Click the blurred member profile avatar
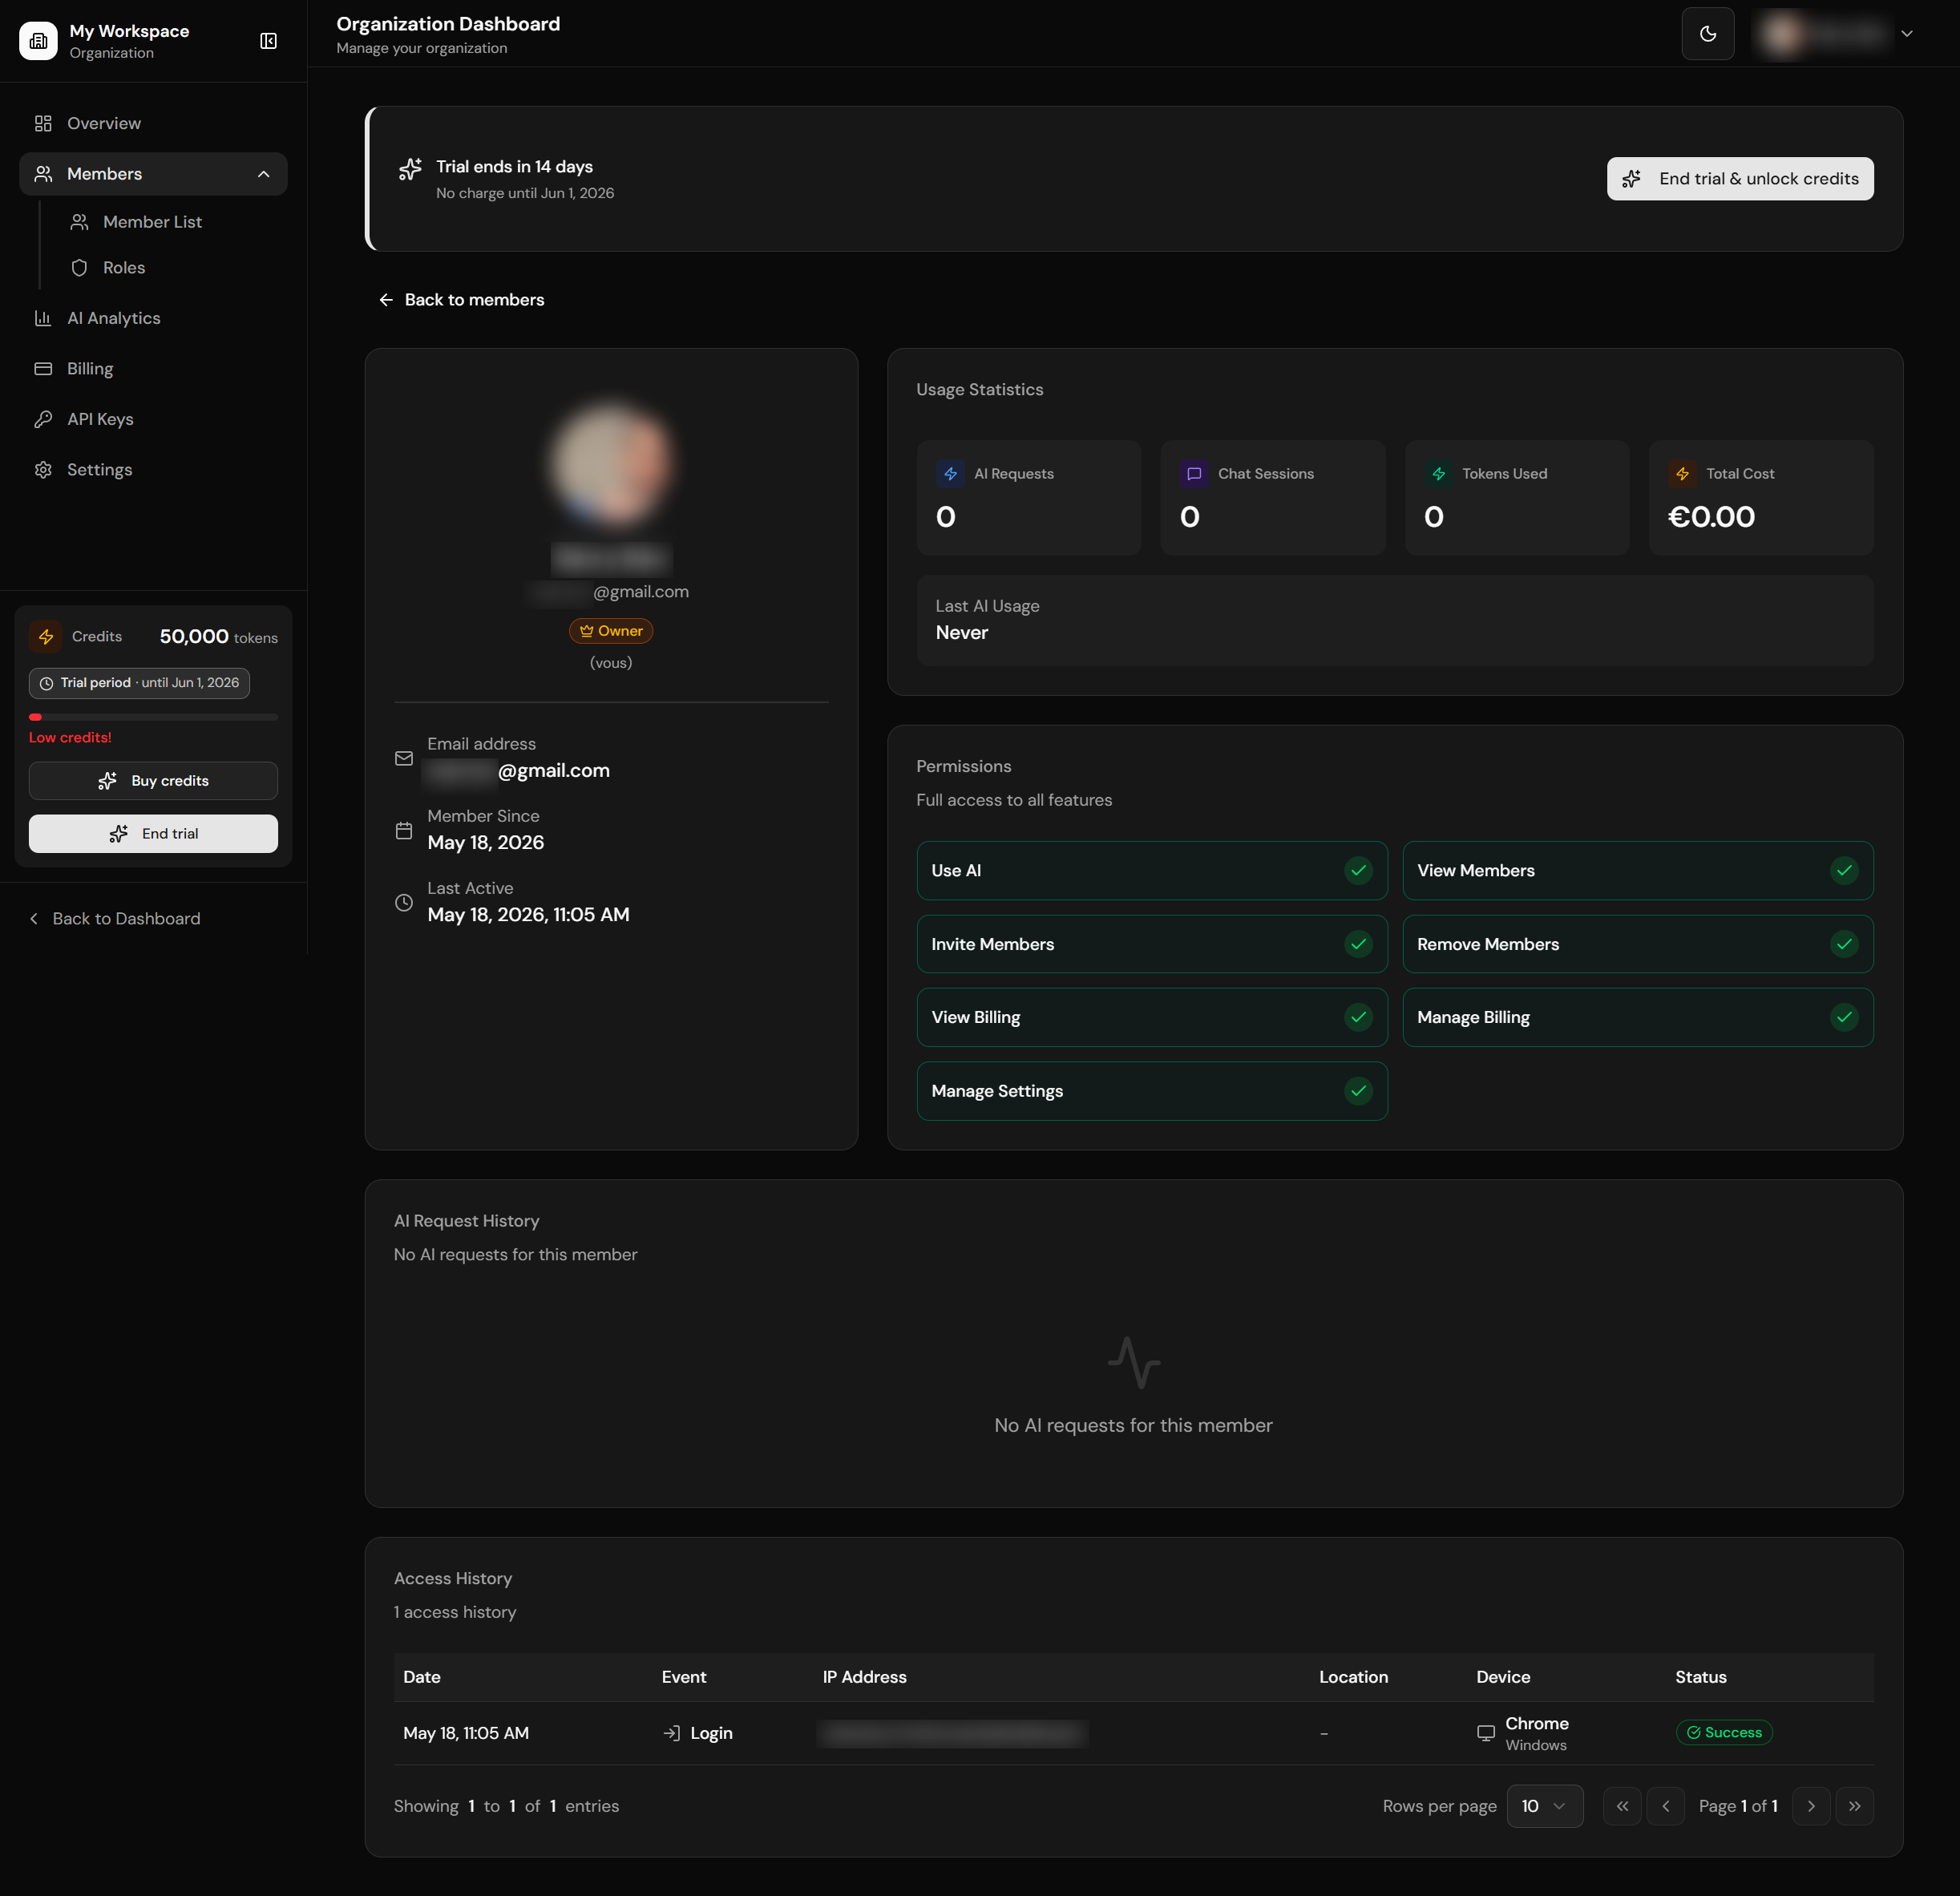This screenshot has height=1896, width=1960. click(611, 465)
